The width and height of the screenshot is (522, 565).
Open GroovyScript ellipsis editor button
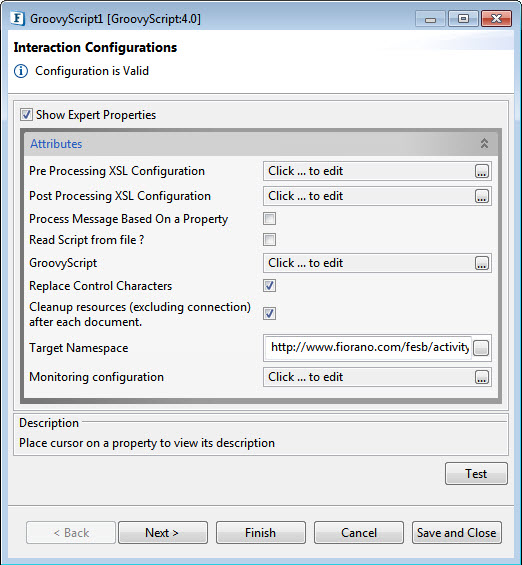click(x=482, y=263)
